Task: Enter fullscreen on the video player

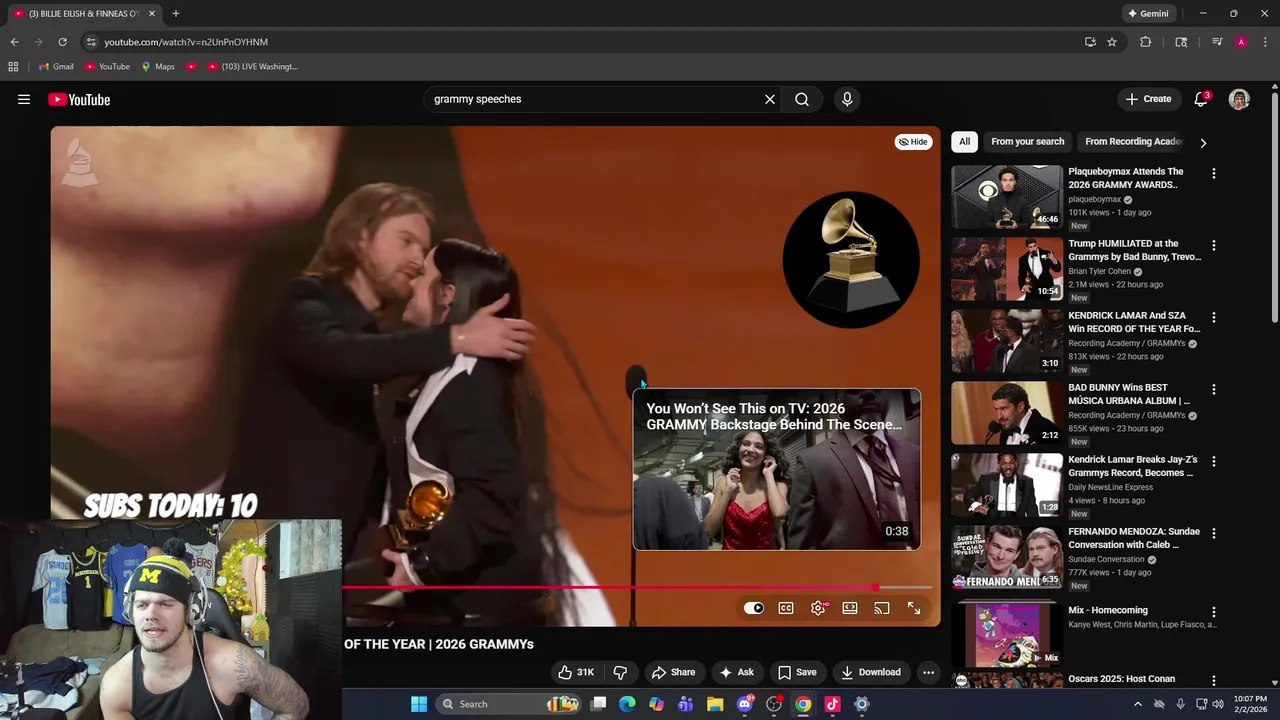Action: [914, 608]
